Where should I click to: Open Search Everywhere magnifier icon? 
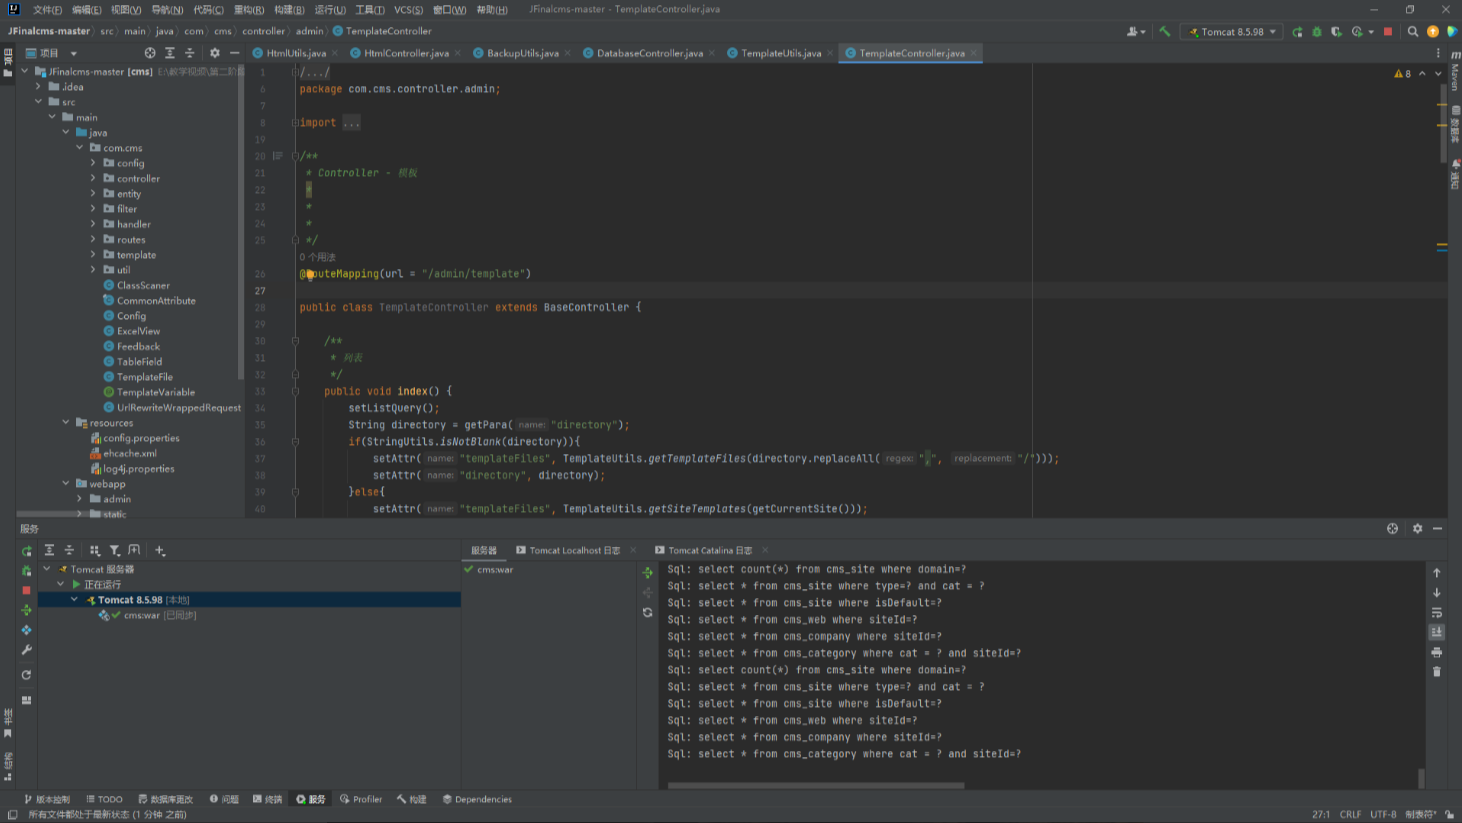click(1413, 32)
